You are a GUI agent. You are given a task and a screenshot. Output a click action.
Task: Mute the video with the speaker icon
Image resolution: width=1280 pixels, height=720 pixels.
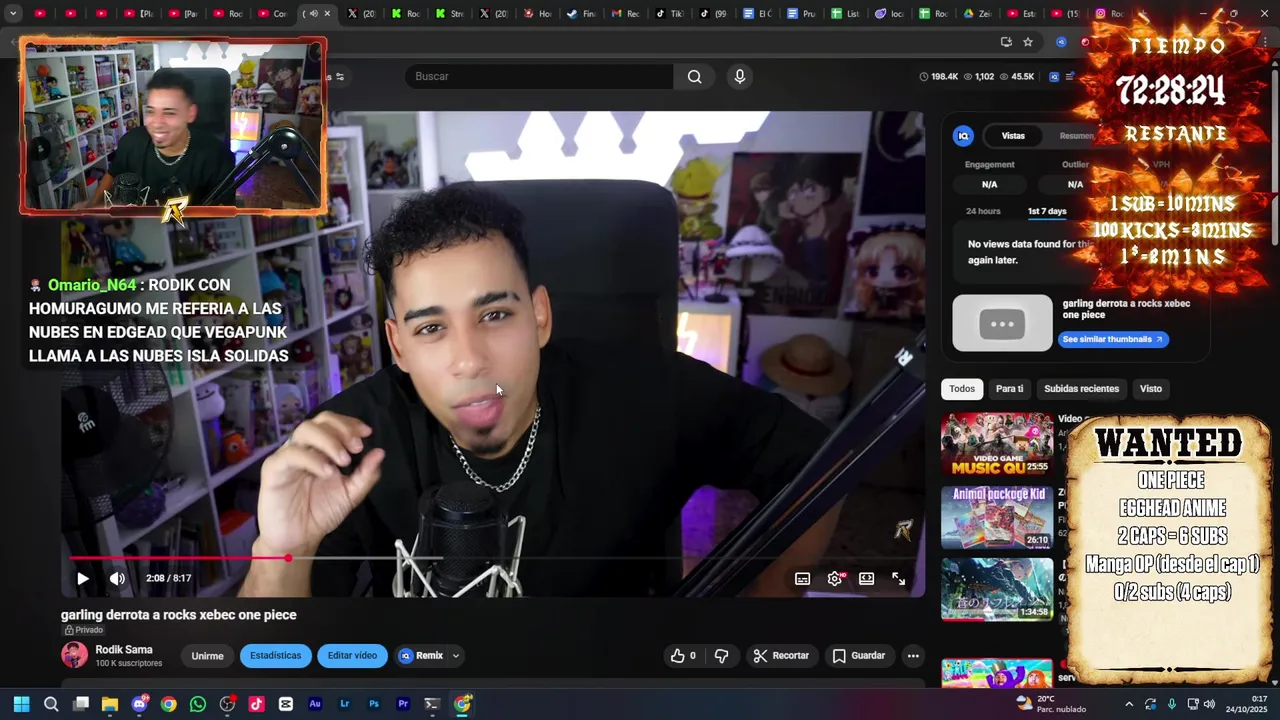(117, 578)
